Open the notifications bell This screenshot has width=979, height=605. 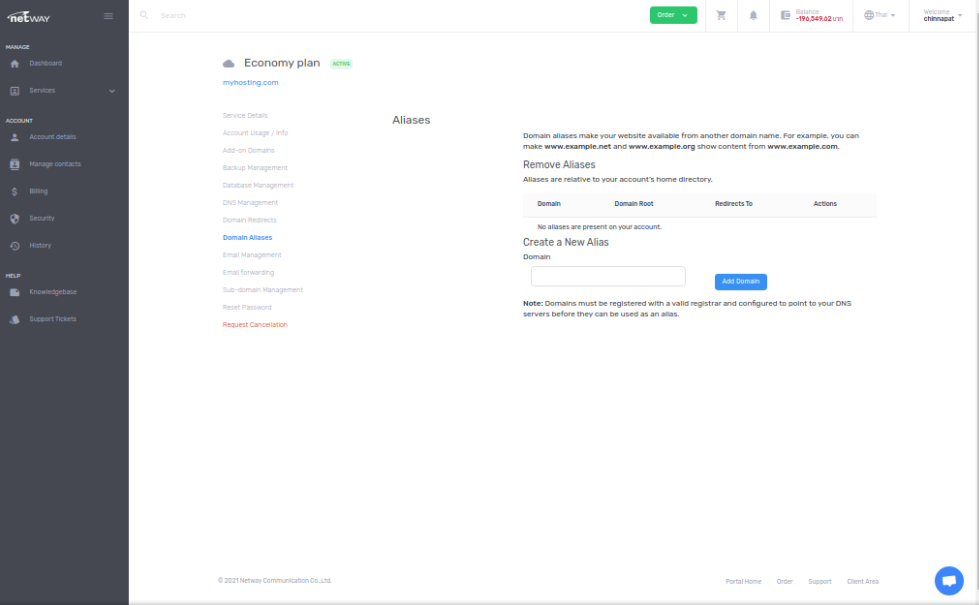753,15
